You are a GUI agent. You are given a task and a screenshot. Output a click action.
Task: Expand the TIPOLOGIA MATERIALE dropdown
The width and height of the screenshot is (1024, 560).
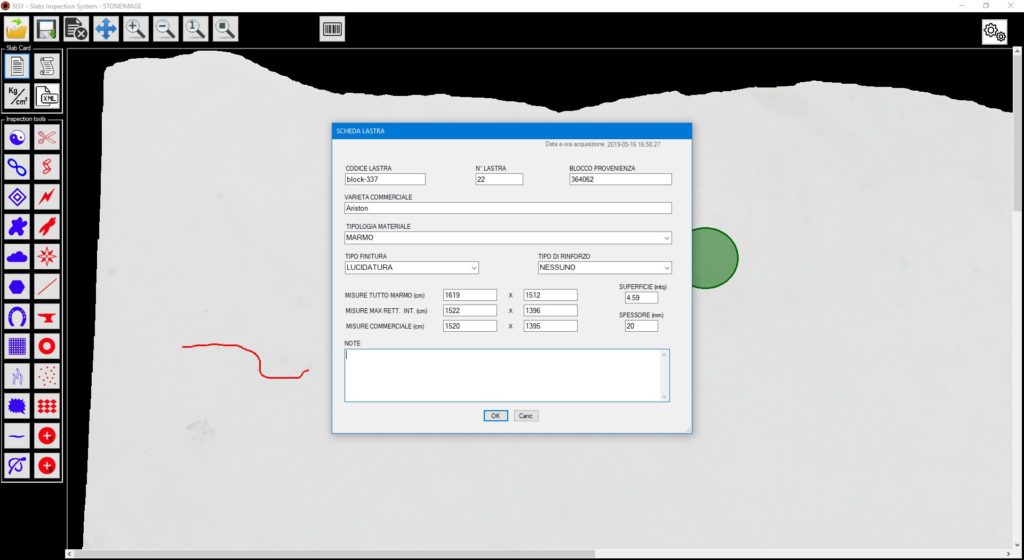[x=508, y=238]
